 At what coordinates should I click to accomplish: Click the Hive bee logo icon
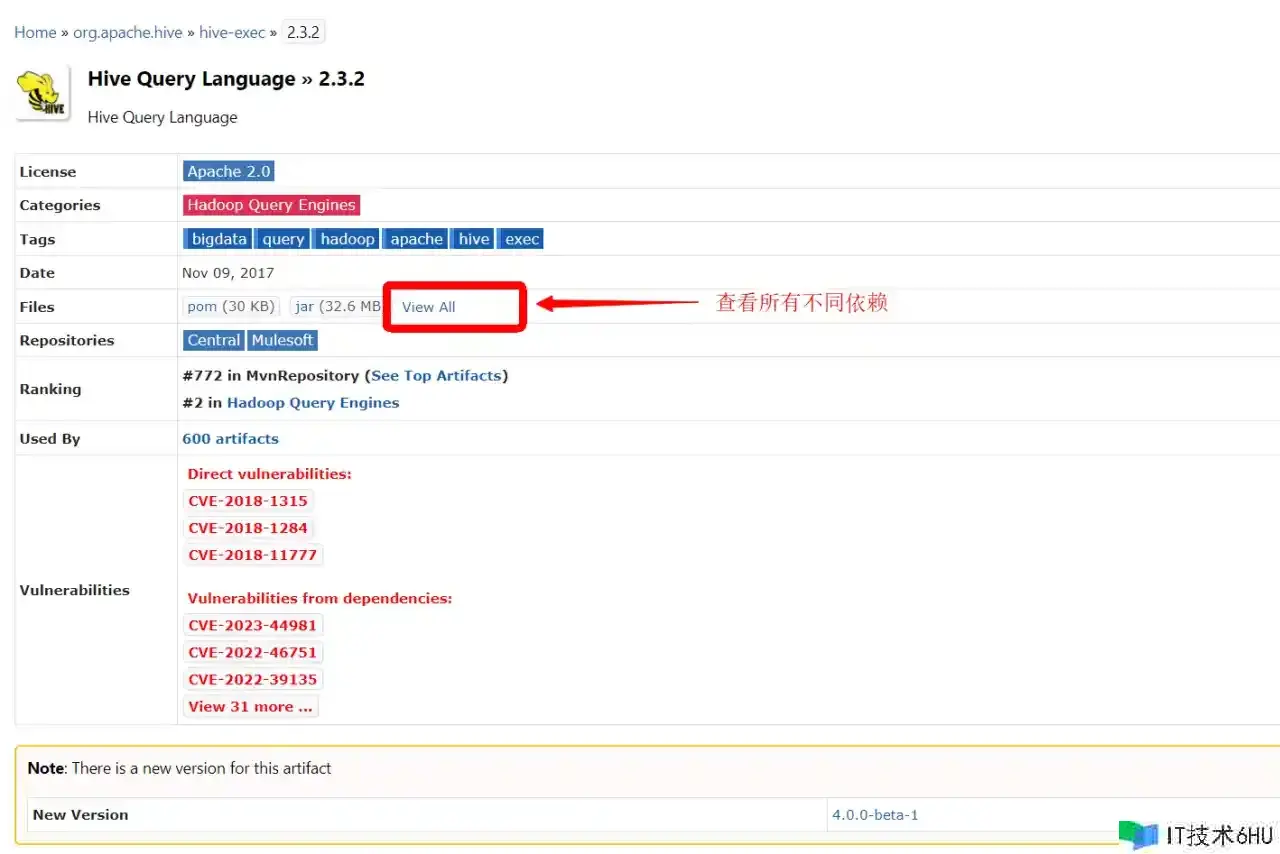tap(42, 93)
